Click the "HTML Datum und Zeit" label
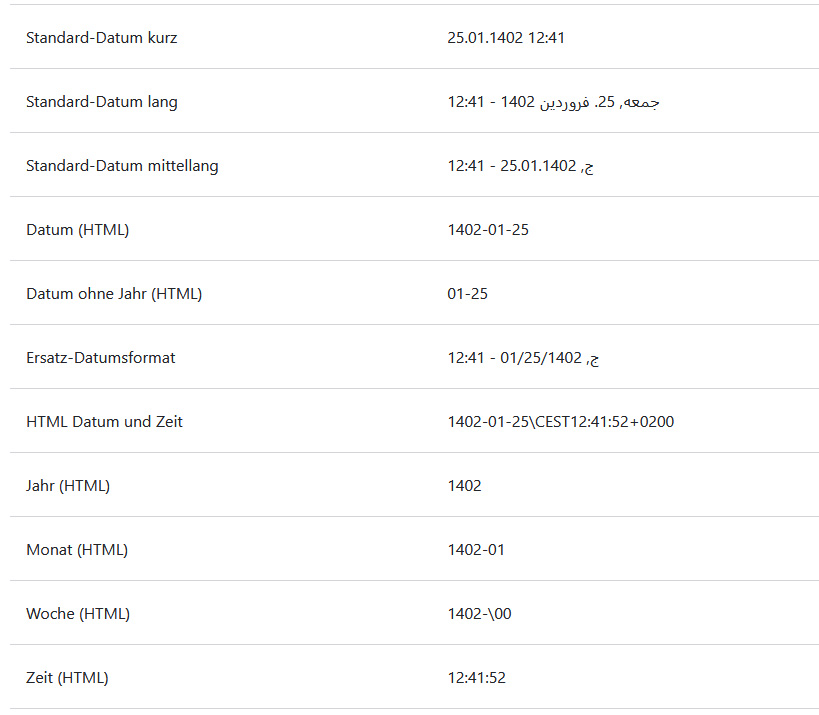Viewport: 819px width, 715px height. [x=104, y=422]
